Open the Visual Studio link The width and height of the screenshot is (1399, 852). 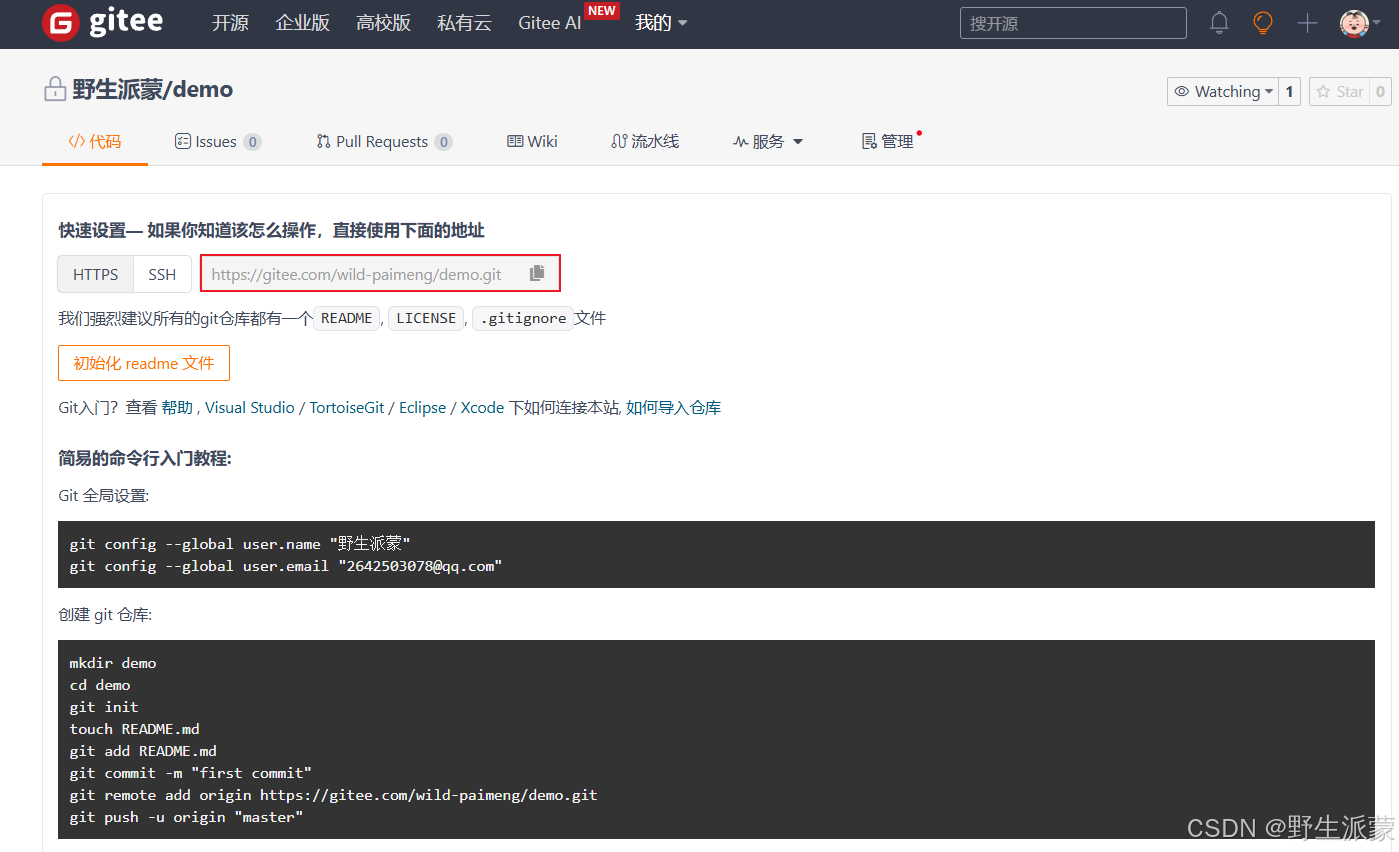[250, 408]
